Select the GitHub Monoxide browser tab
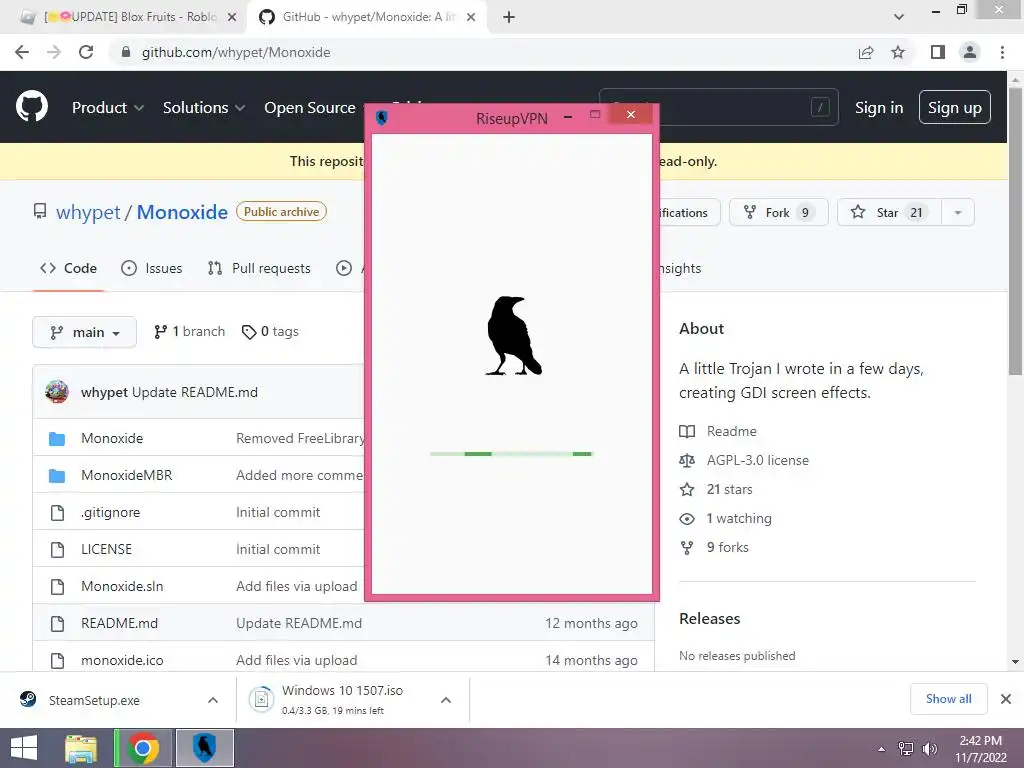1024x768 pixels. [367, 17]
